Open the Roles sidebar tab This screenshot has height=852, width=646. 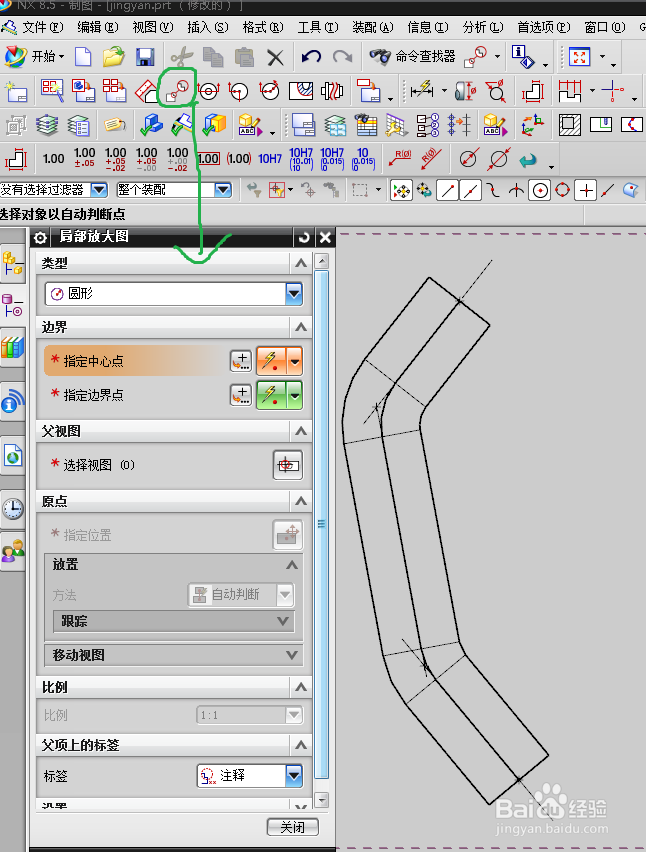[12, 550]
